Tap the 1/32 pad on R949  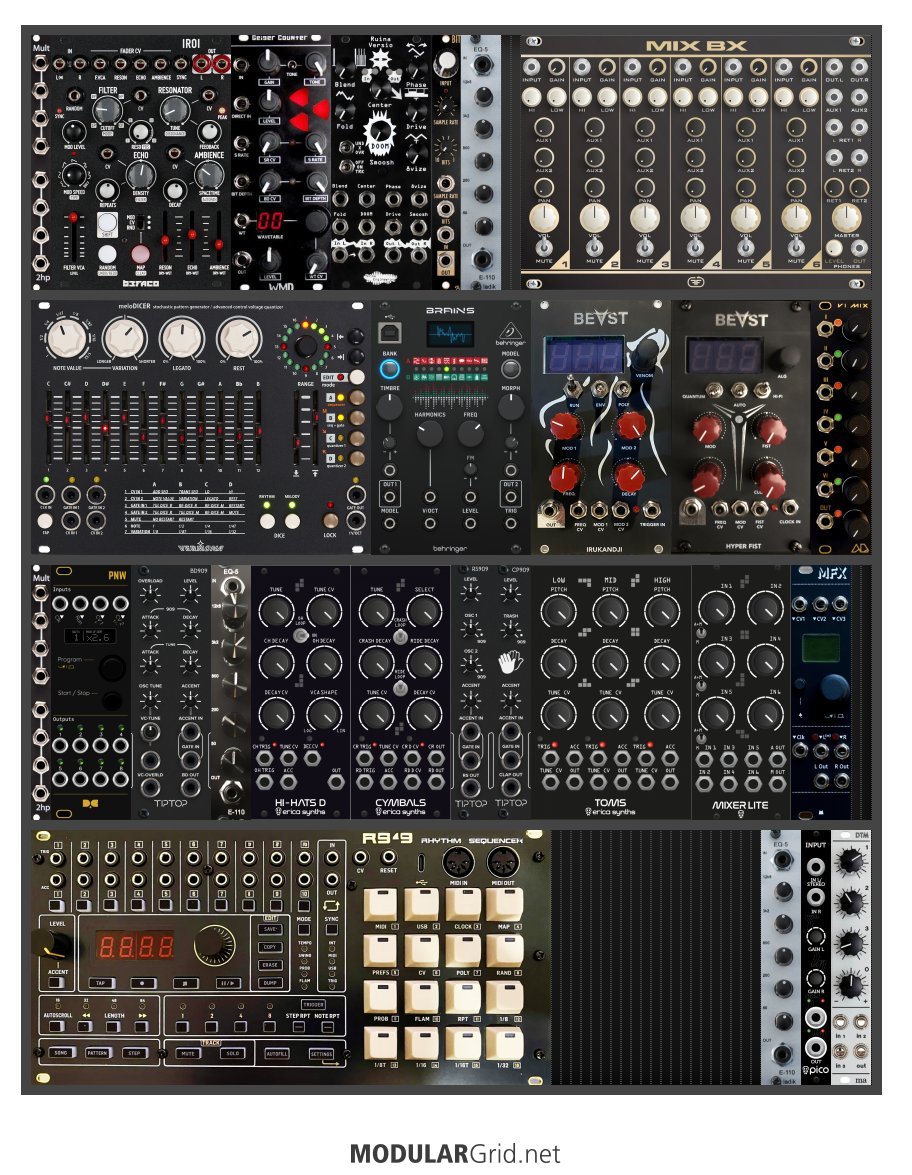coord(504,1043)
